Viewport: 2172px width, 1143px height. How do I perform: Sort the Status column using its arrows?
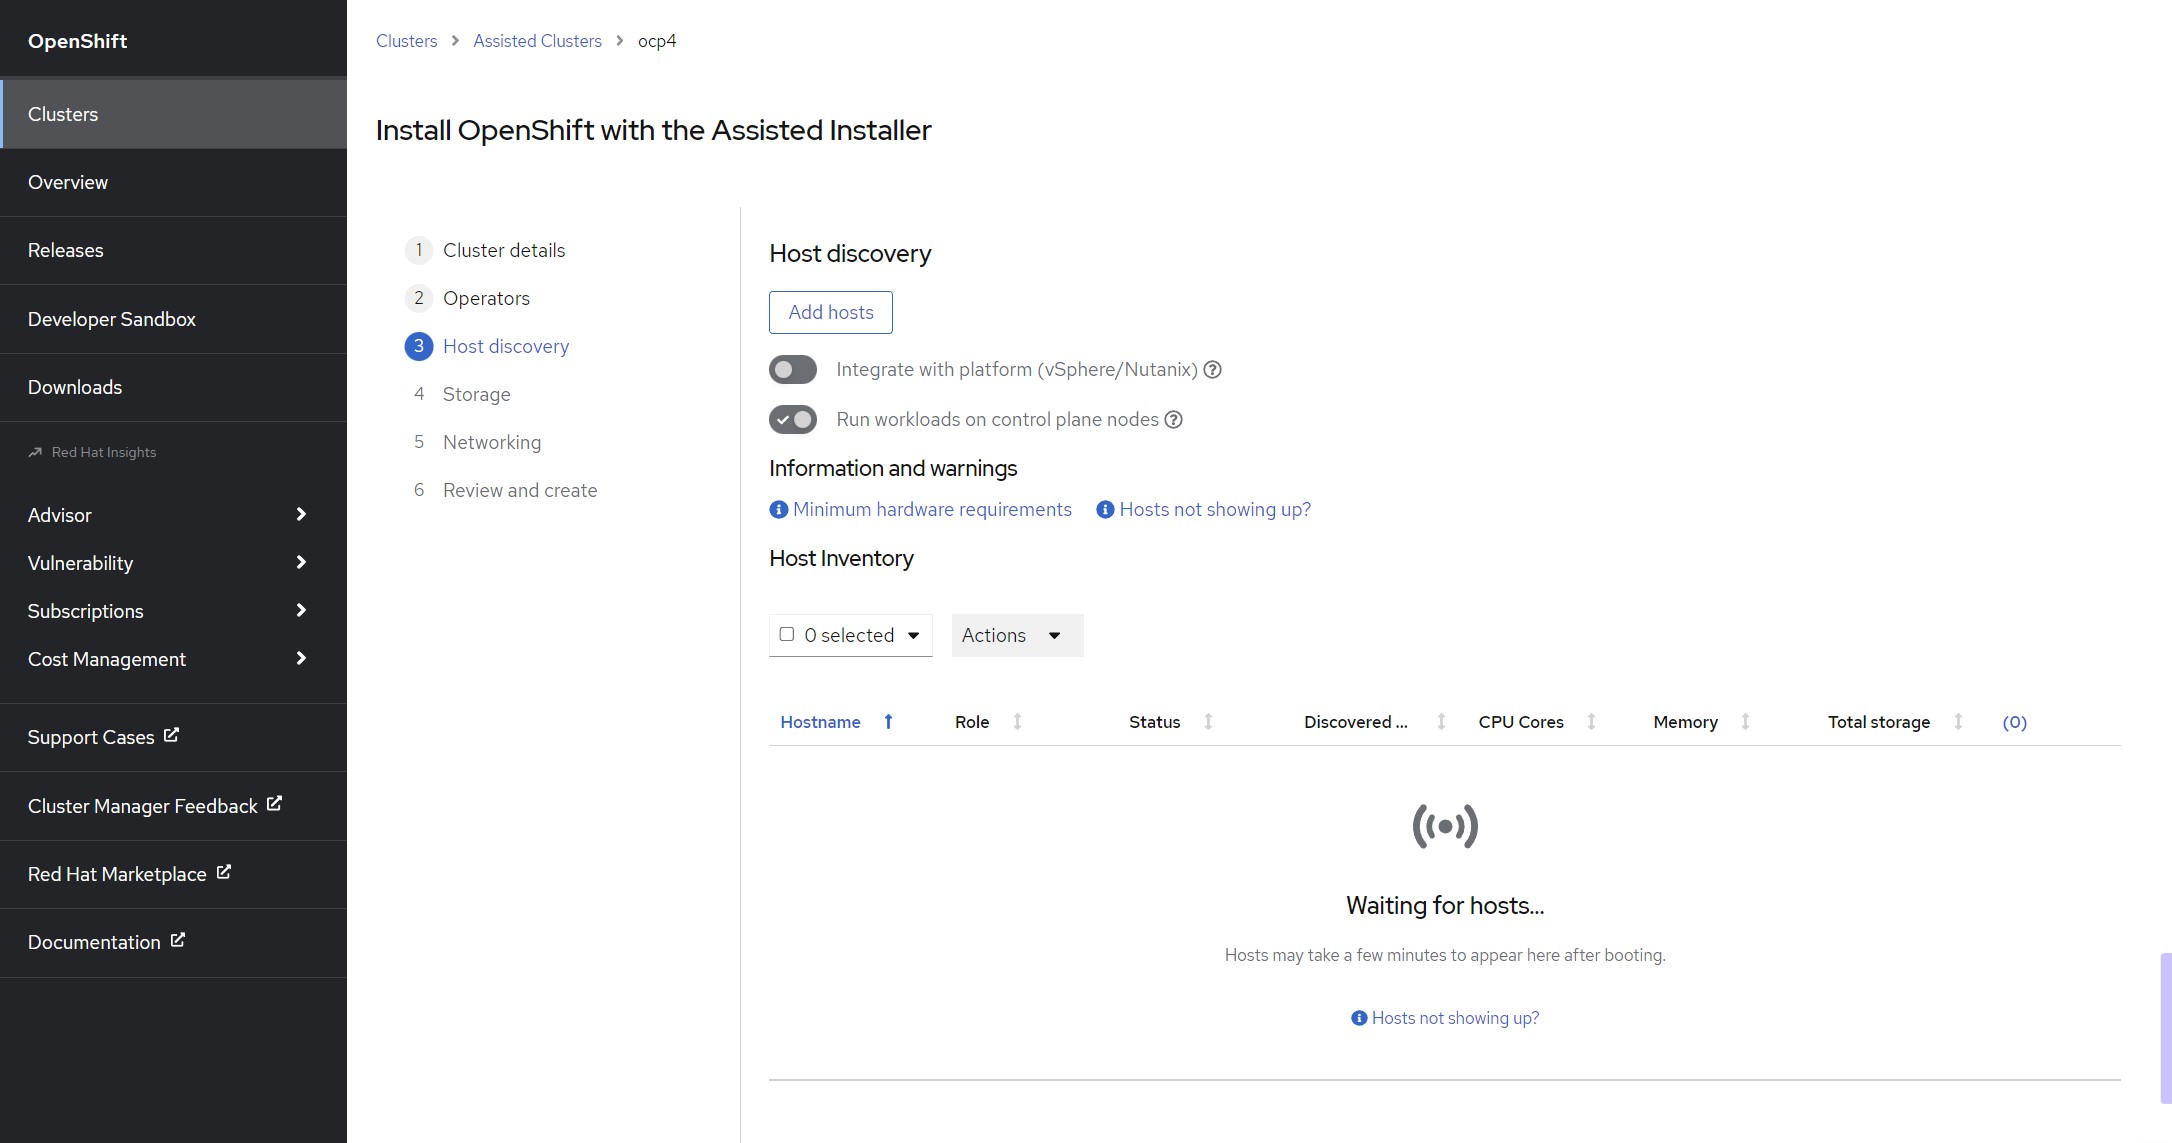(x=1208, y=722)
